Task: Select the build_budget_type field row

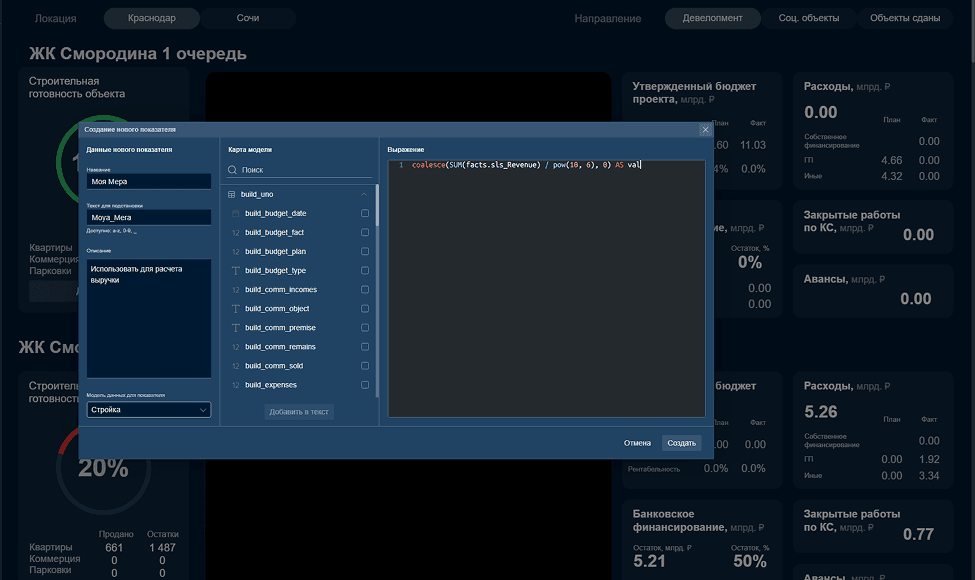Action: pyautogui.click(x=300, y=270)
